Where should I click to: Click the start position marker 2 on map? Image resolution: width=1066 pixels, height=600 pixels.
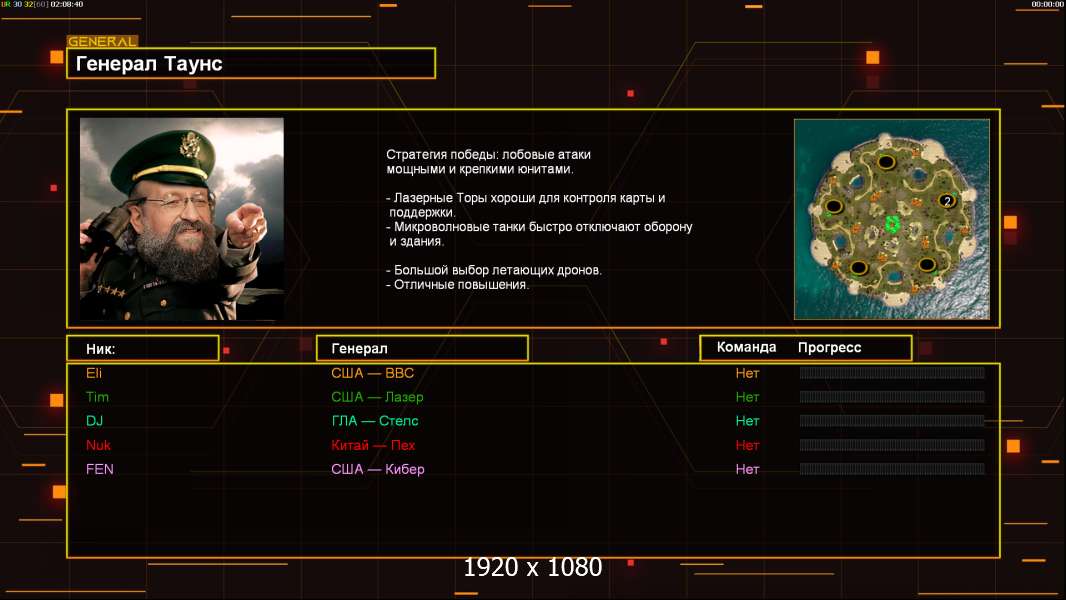click(x=947, y=201)
